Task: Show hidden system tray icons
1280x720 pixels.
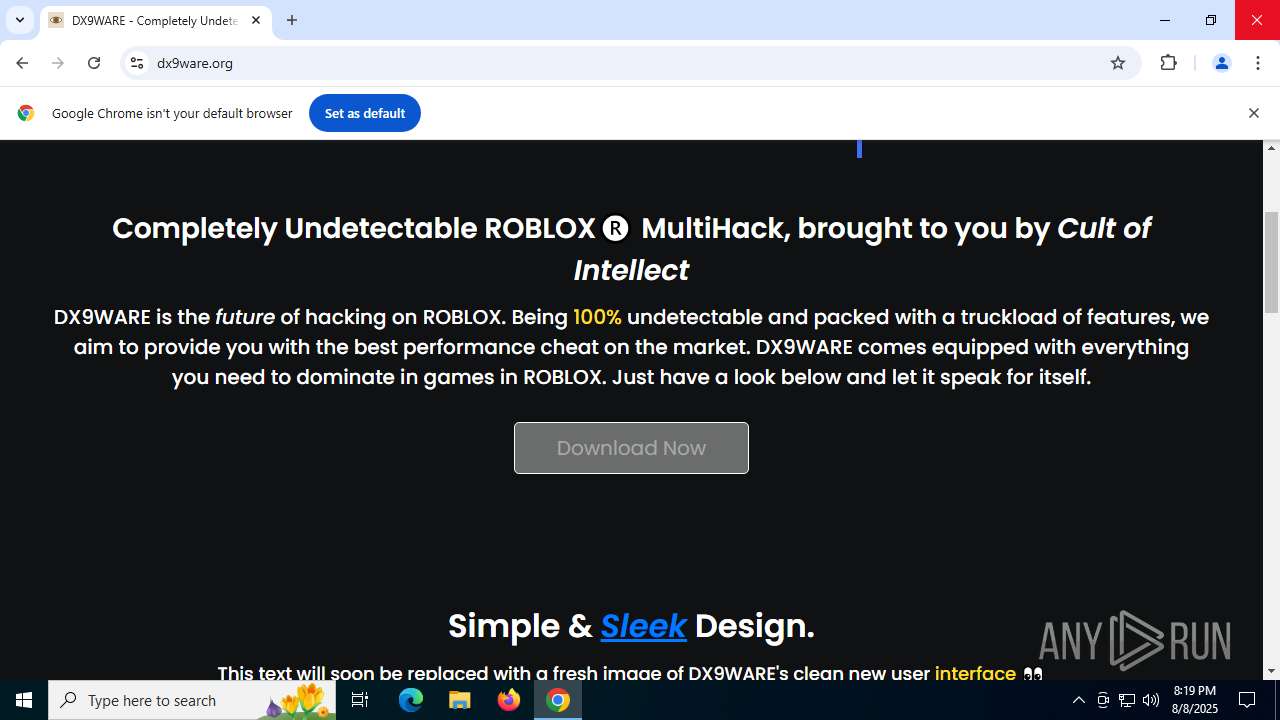Action: [x=1078, y=700]
